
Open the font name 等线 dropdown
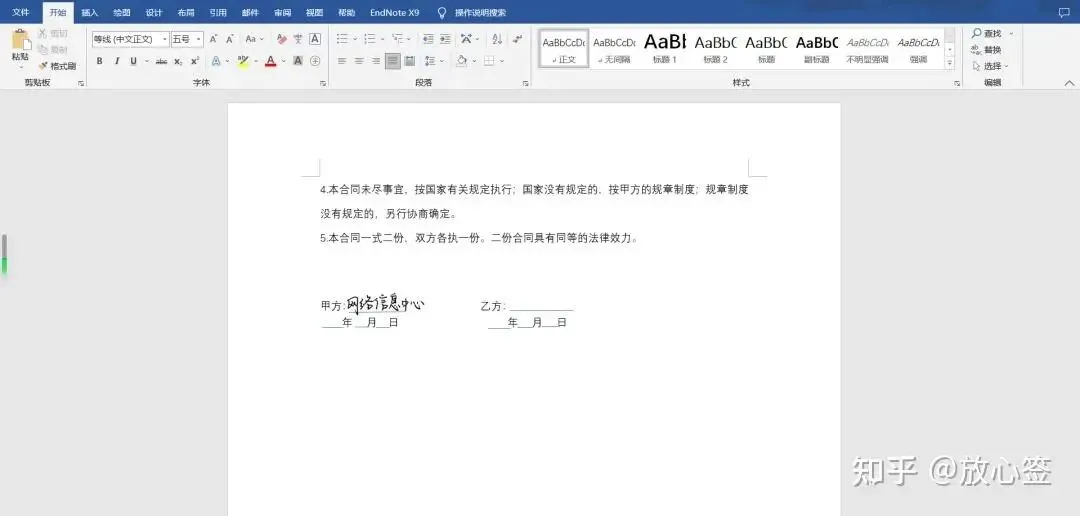coord(165,39)
